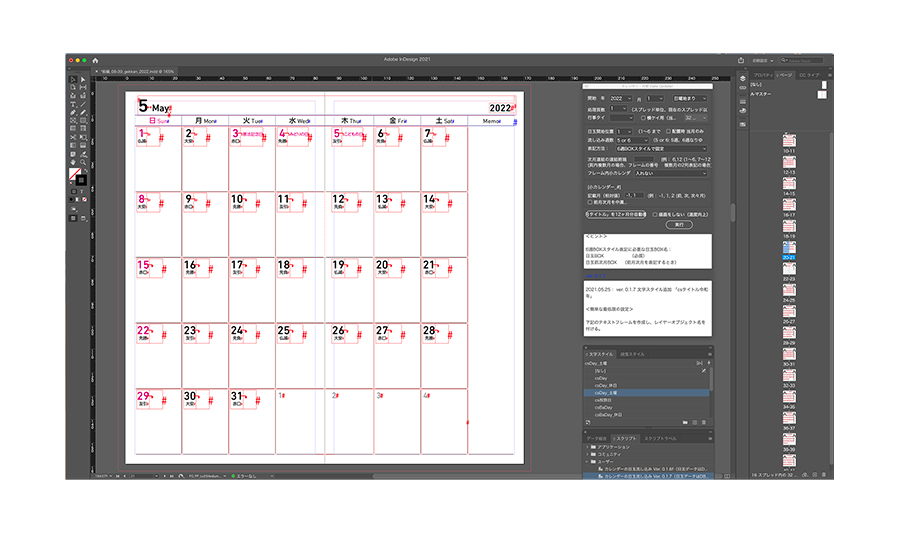Open scripts panel menu icon
The width and height of the screenshot is (900, 533).
coord(710,438)
